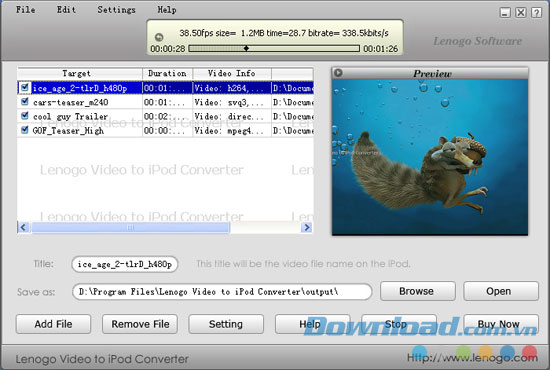Image resolution: width=550 pixels, height=370 pixels.
Task: Click the Preview play icon
Action: 338,73
